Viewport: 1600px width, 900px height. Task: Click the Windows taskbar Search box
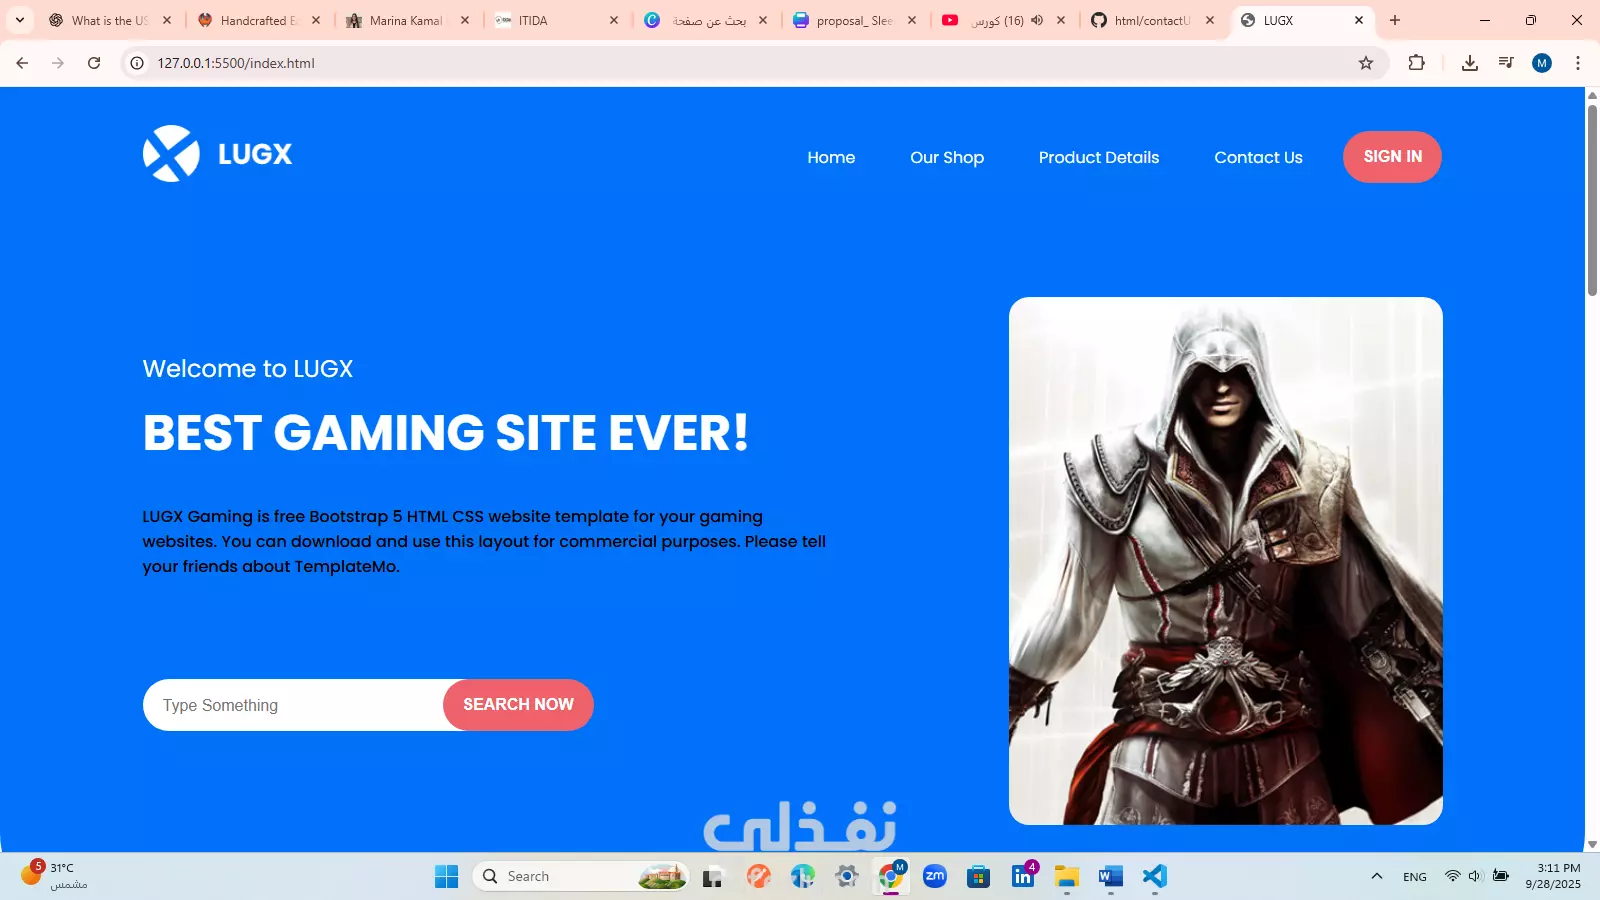click(x=580, y=877)
